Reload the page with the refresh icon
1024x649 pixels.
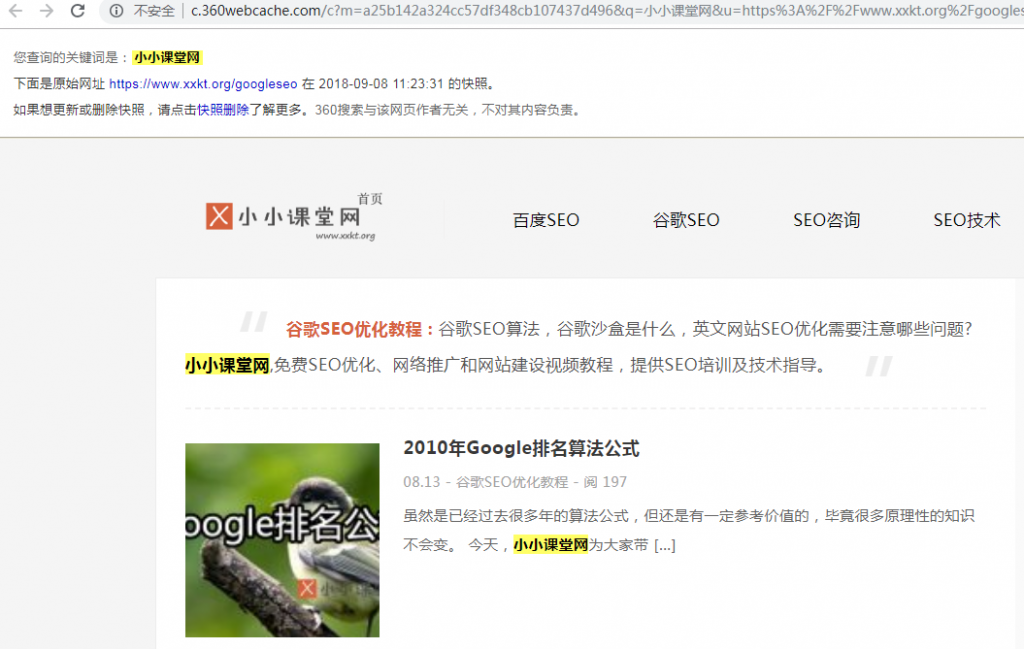click(78, 10)
